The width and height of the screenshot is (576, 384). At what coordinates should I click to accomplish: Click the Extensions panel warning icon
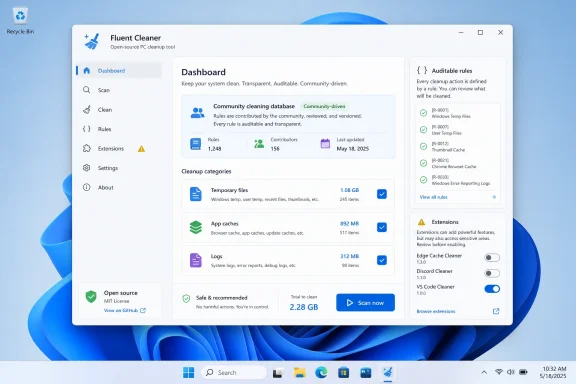(421, 222)
